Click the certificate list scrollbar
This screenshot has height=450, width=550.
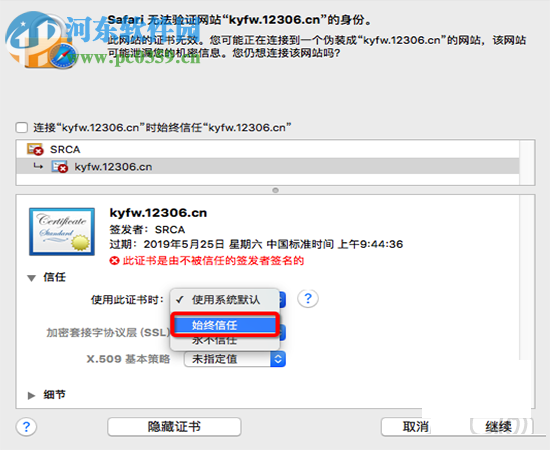click(527, 162)
